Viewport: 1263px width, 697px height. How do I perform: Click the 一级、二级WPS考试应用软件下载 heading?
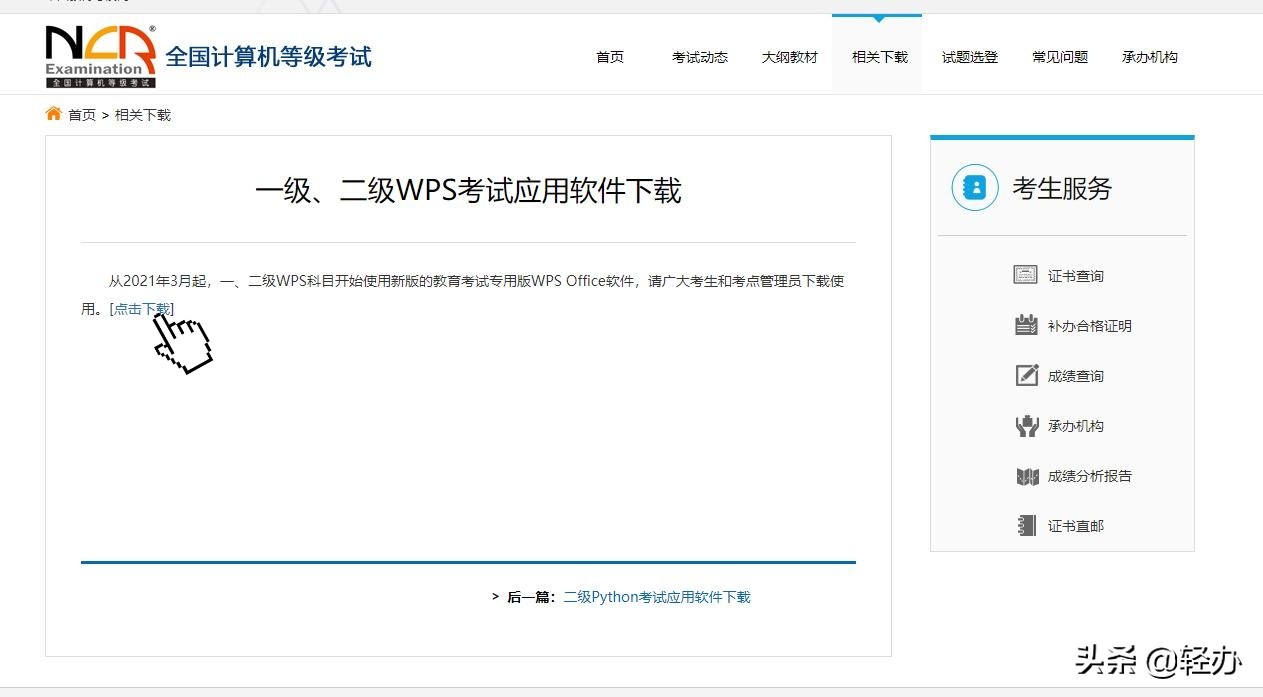click(x=468, y=190)
